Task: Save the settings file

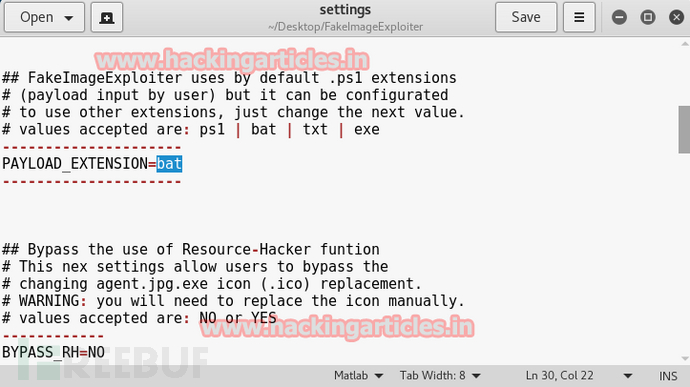Action: [x=526, y=17]
